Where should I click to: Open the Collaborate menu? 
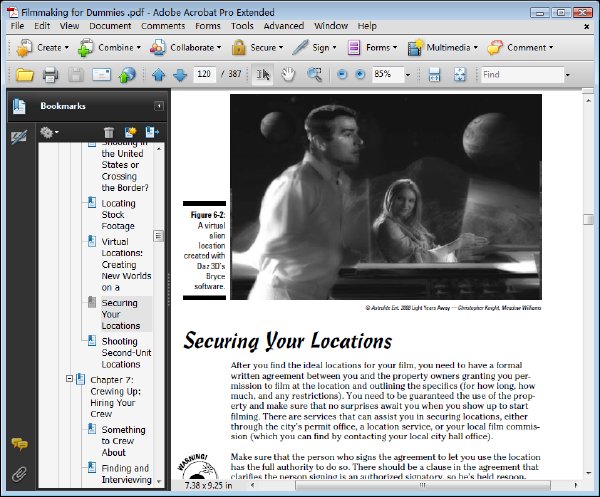[185, 48]
